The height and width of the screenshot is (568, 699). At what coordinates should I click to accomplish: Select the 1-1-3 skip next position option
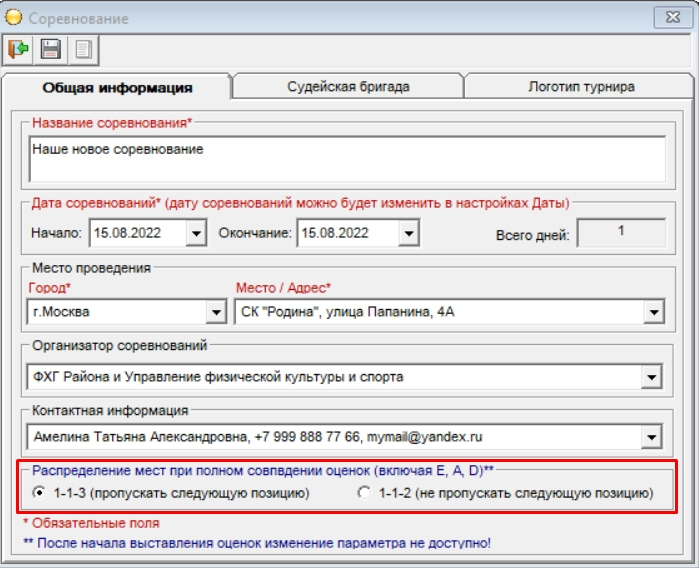point(39,492)
